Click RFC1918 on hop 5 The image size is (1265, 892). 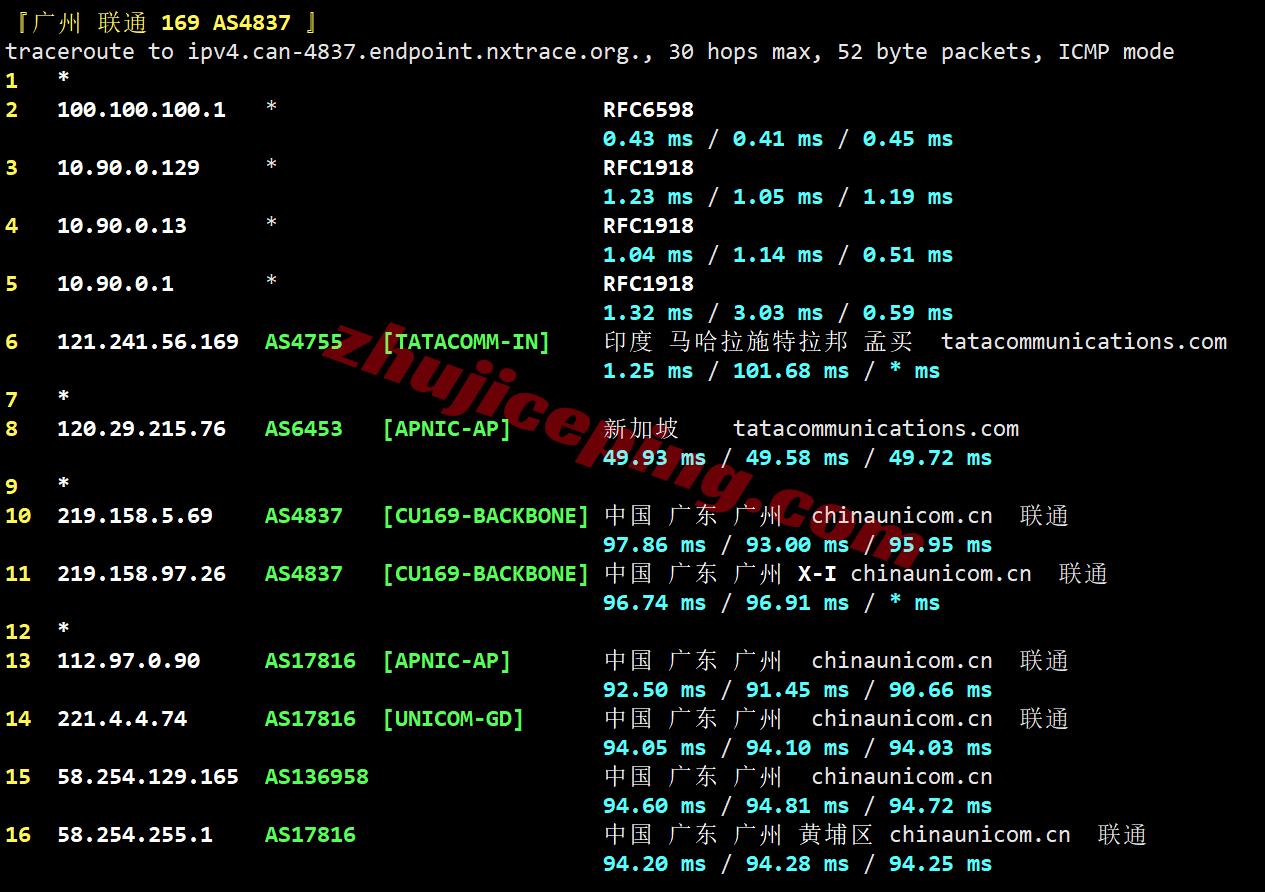(x=648, y=284)
